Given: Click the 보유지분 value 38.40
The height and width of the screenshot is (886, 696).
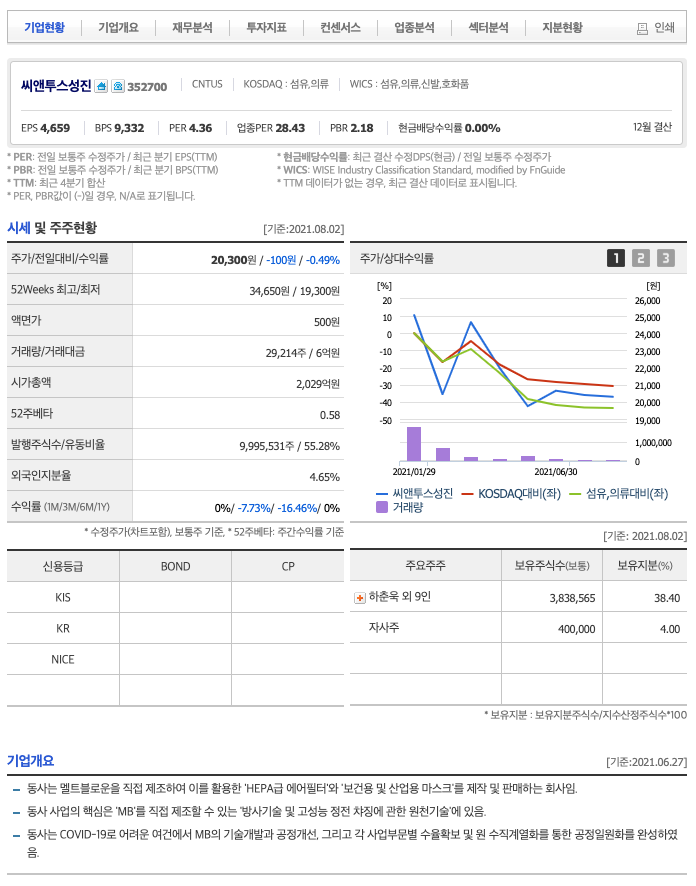Looking at the screenshot, I should coord(667,598).
